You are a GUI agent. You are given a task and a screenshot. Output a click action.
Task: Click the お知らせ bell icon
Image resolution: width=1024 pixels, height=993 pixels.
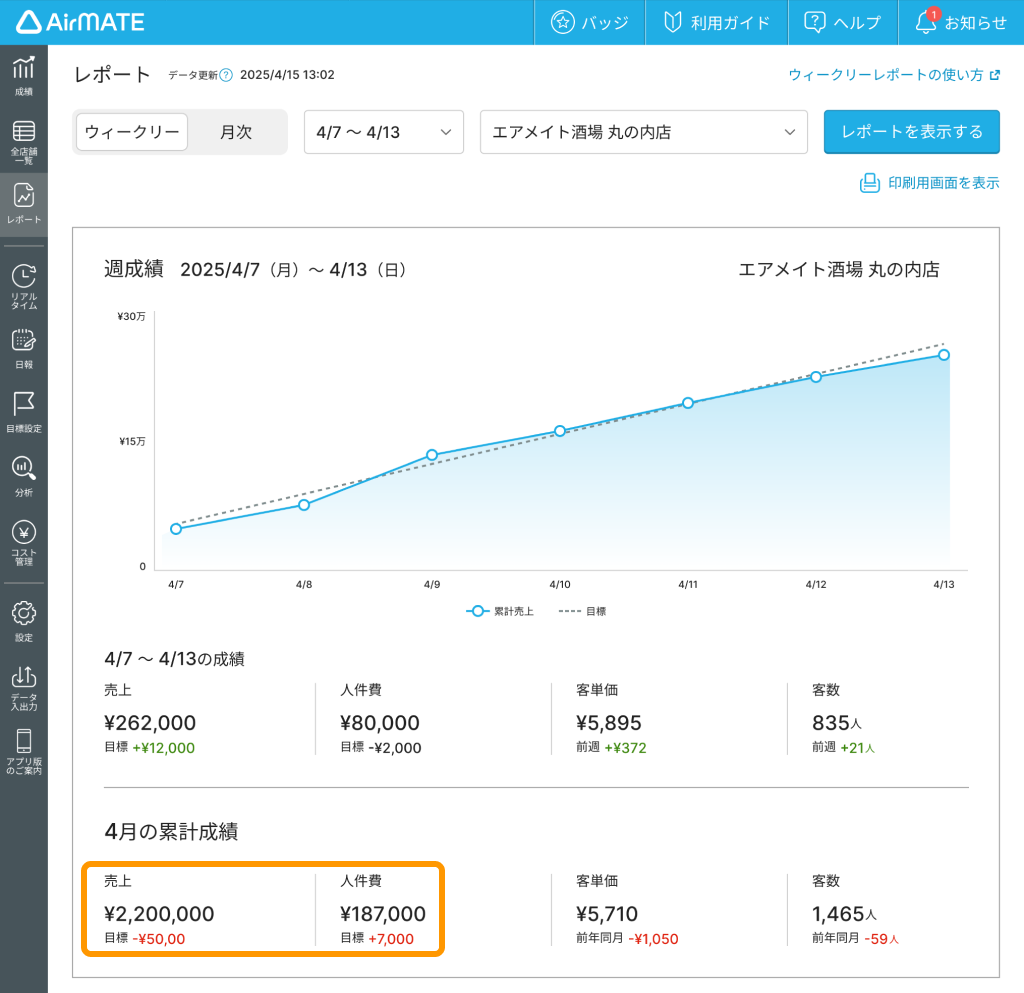[x=925, y=22]
